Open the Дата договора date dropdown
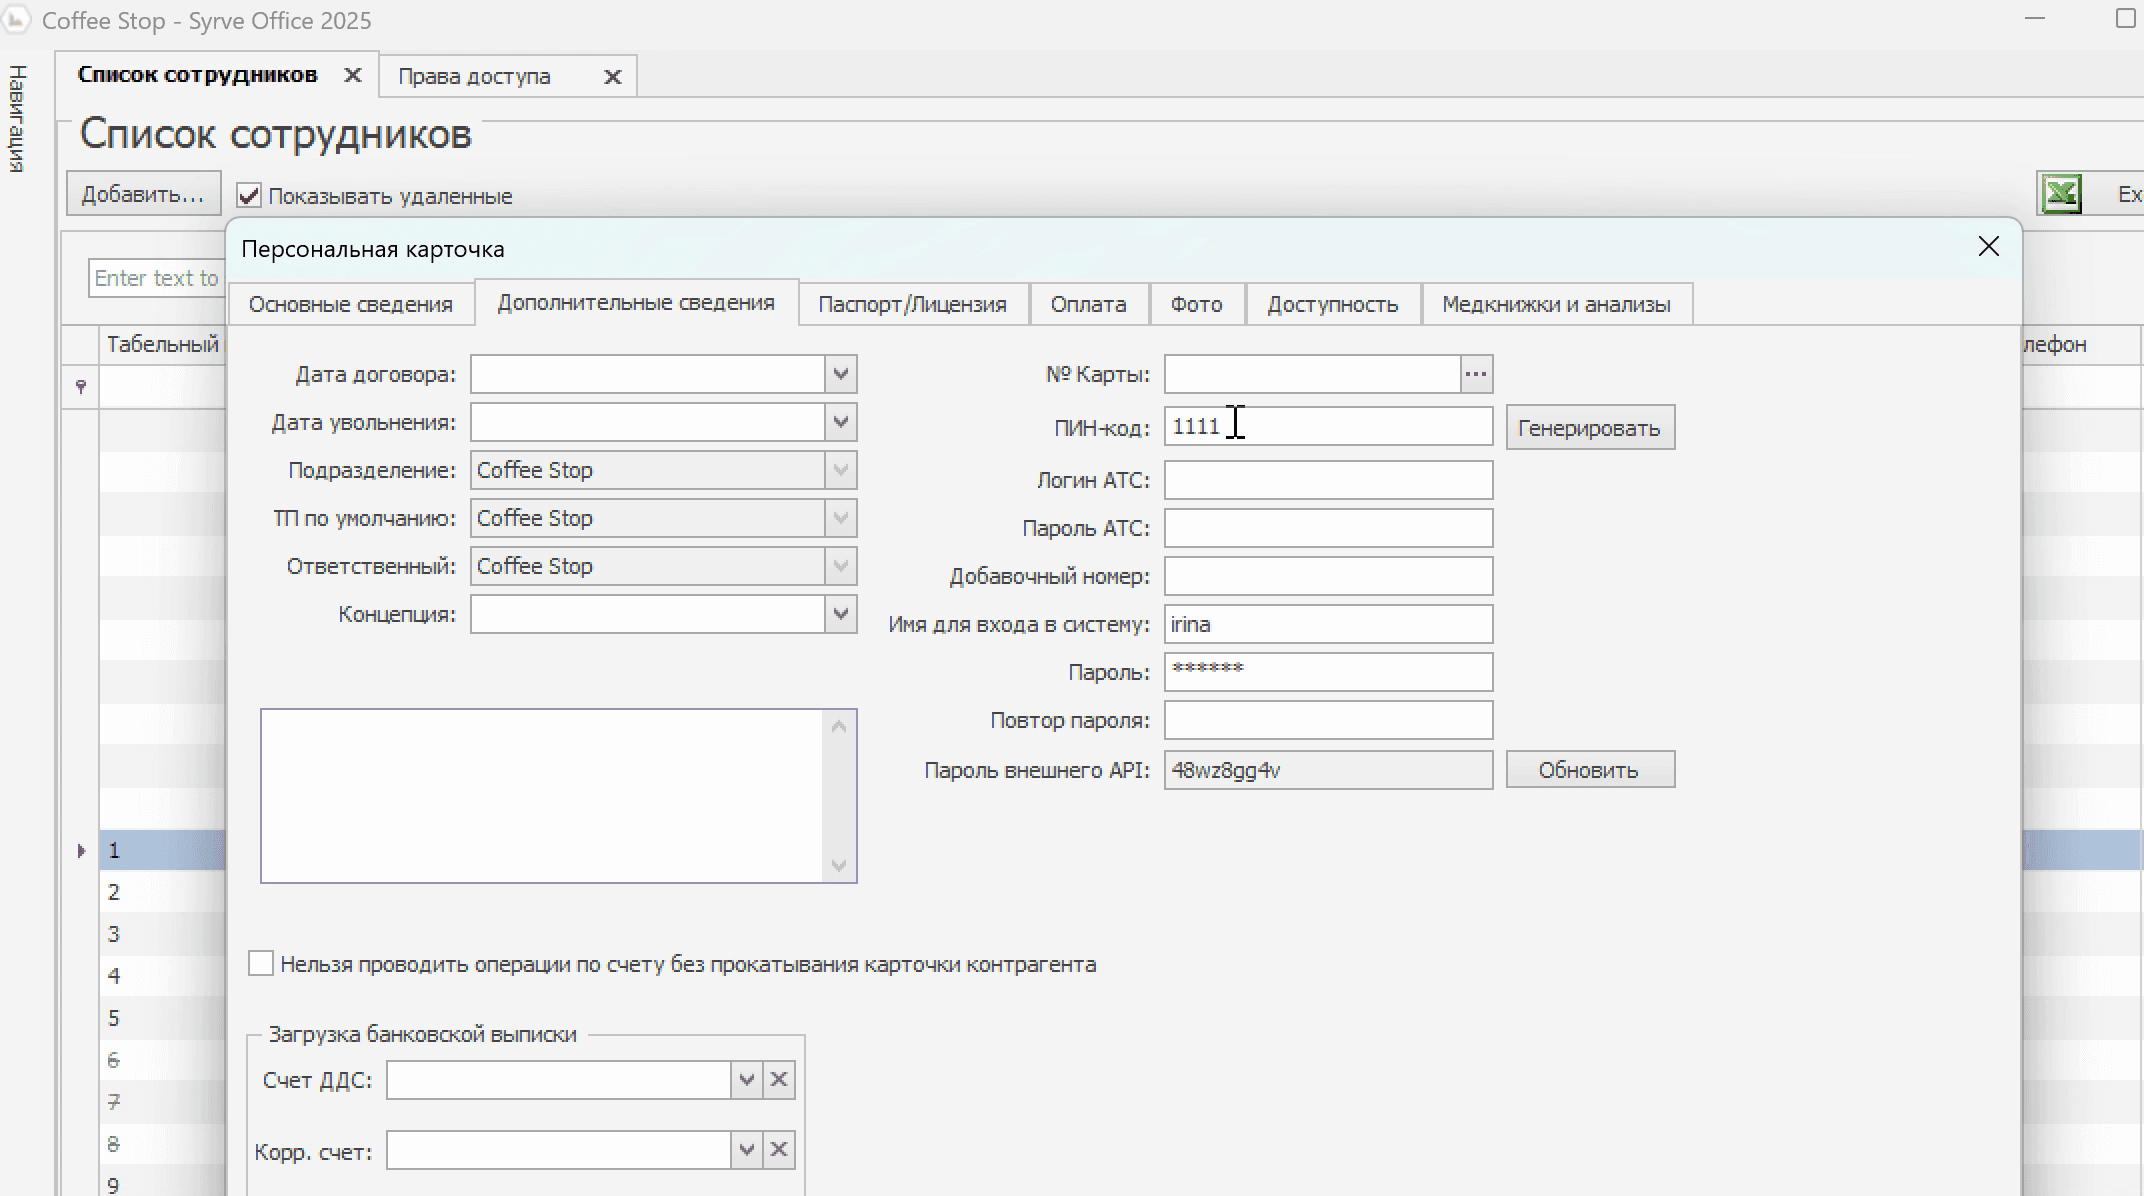The width and height of the screenshot is (2144, 1196). coord(841,374)
